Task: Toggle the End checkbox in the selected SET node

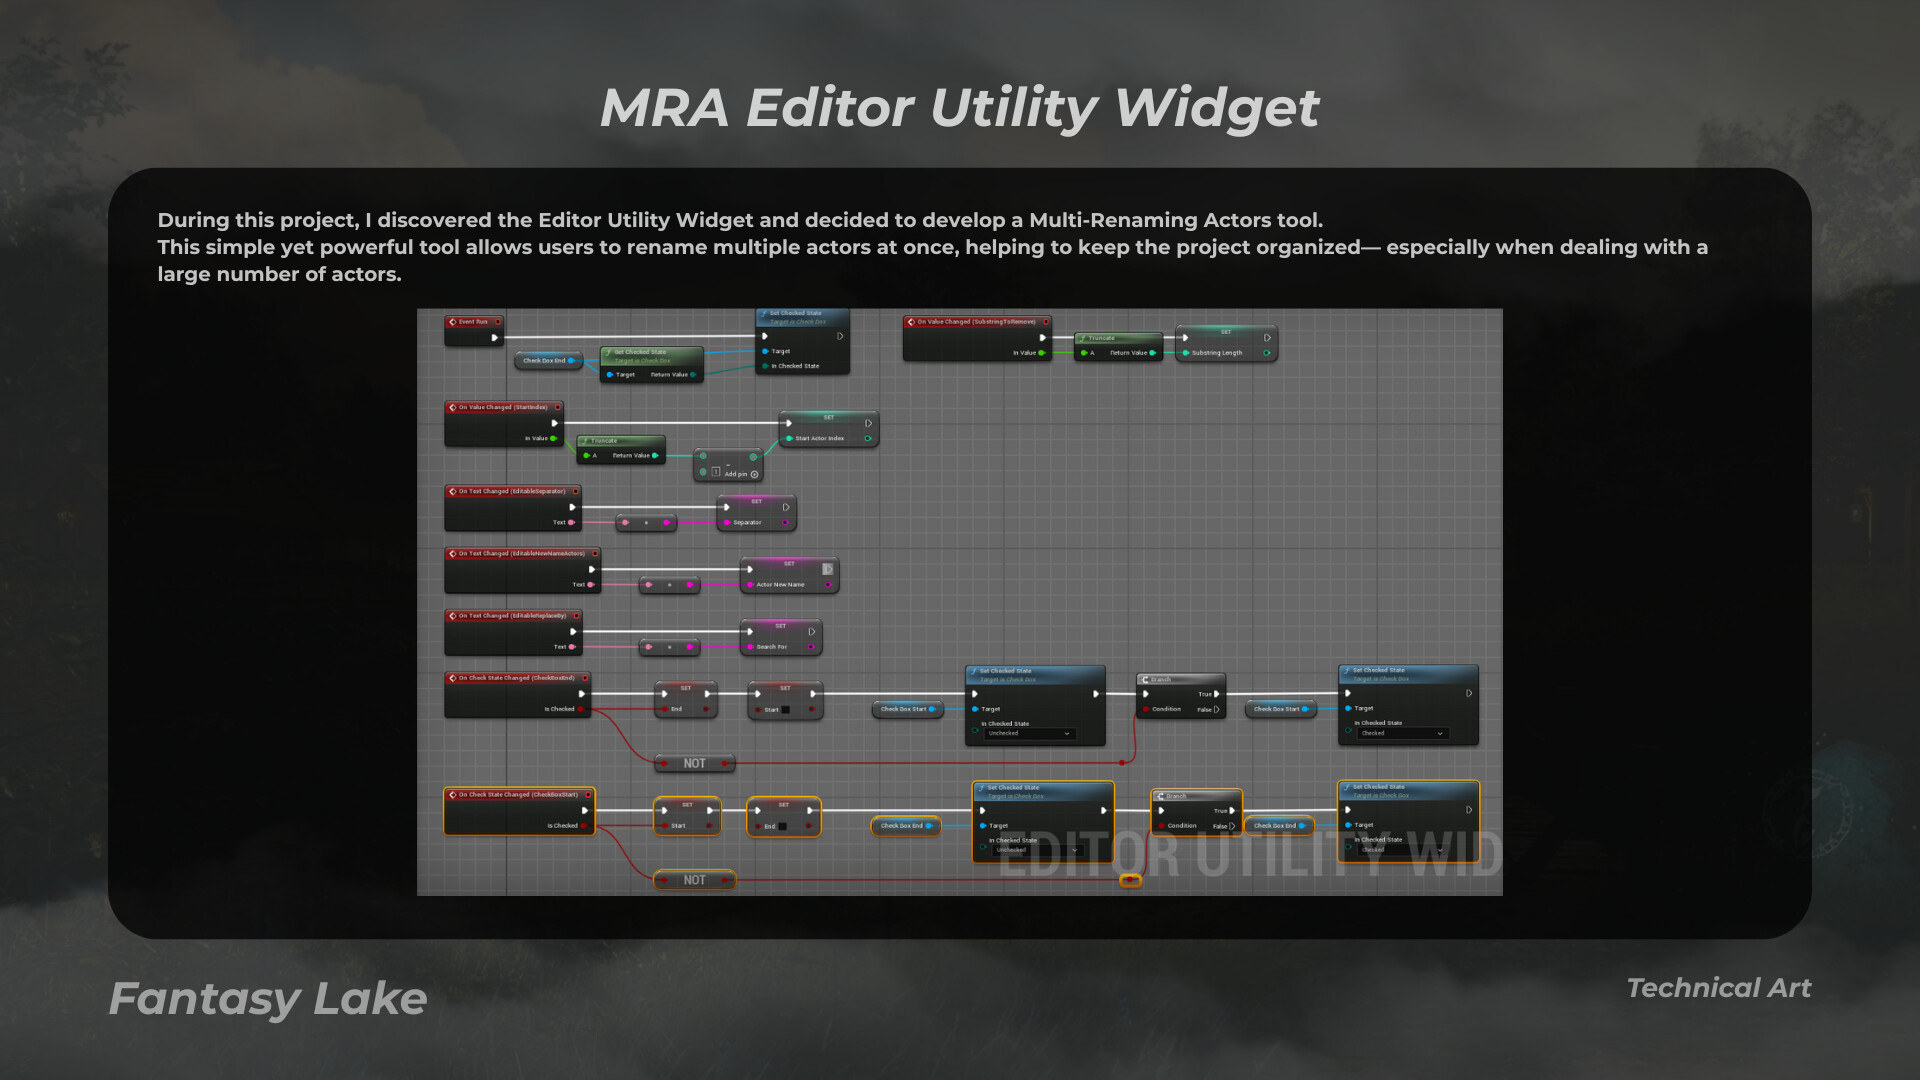Action: point(782,826)
